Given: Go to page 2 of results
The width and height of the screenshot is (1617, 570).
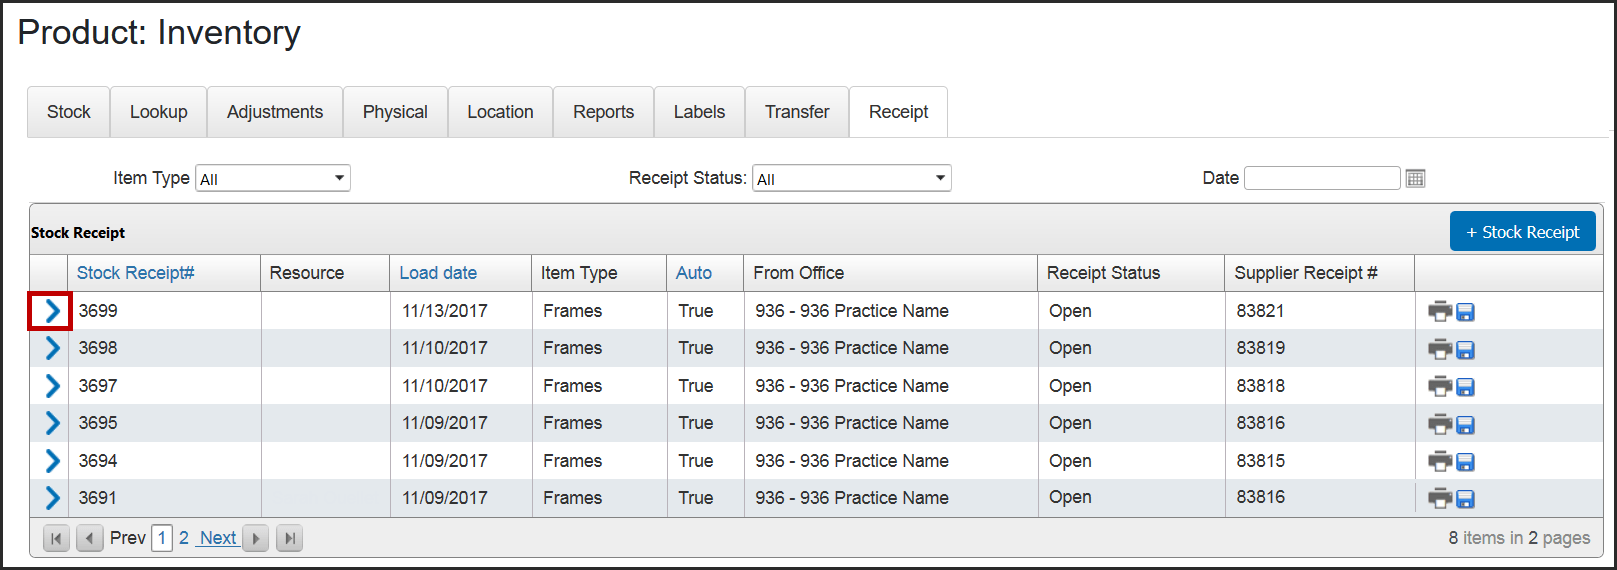Looking at the screenshot, I should 184,538.
